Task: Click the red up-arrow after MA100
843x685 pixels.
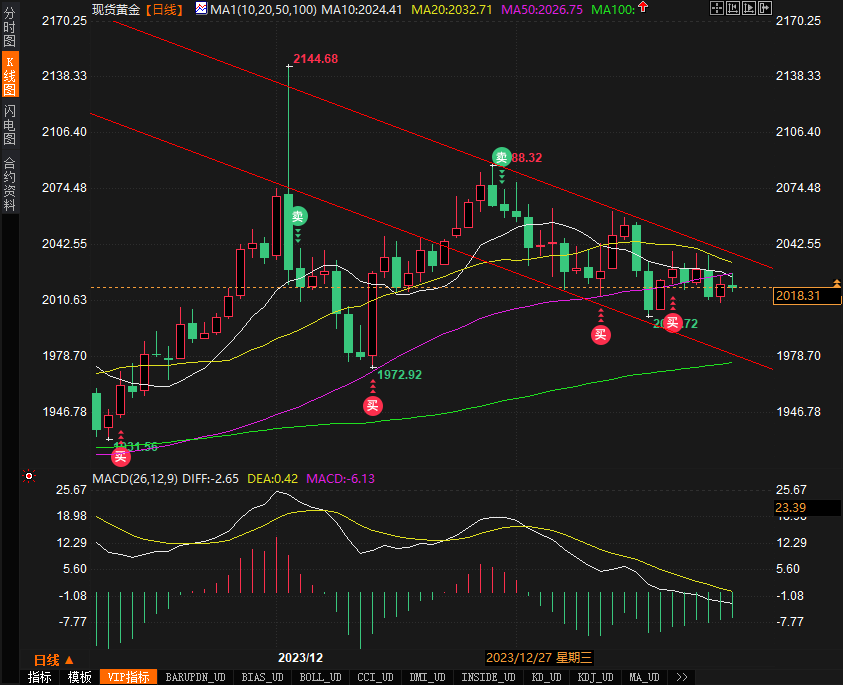Action: (x=641, y=9)
